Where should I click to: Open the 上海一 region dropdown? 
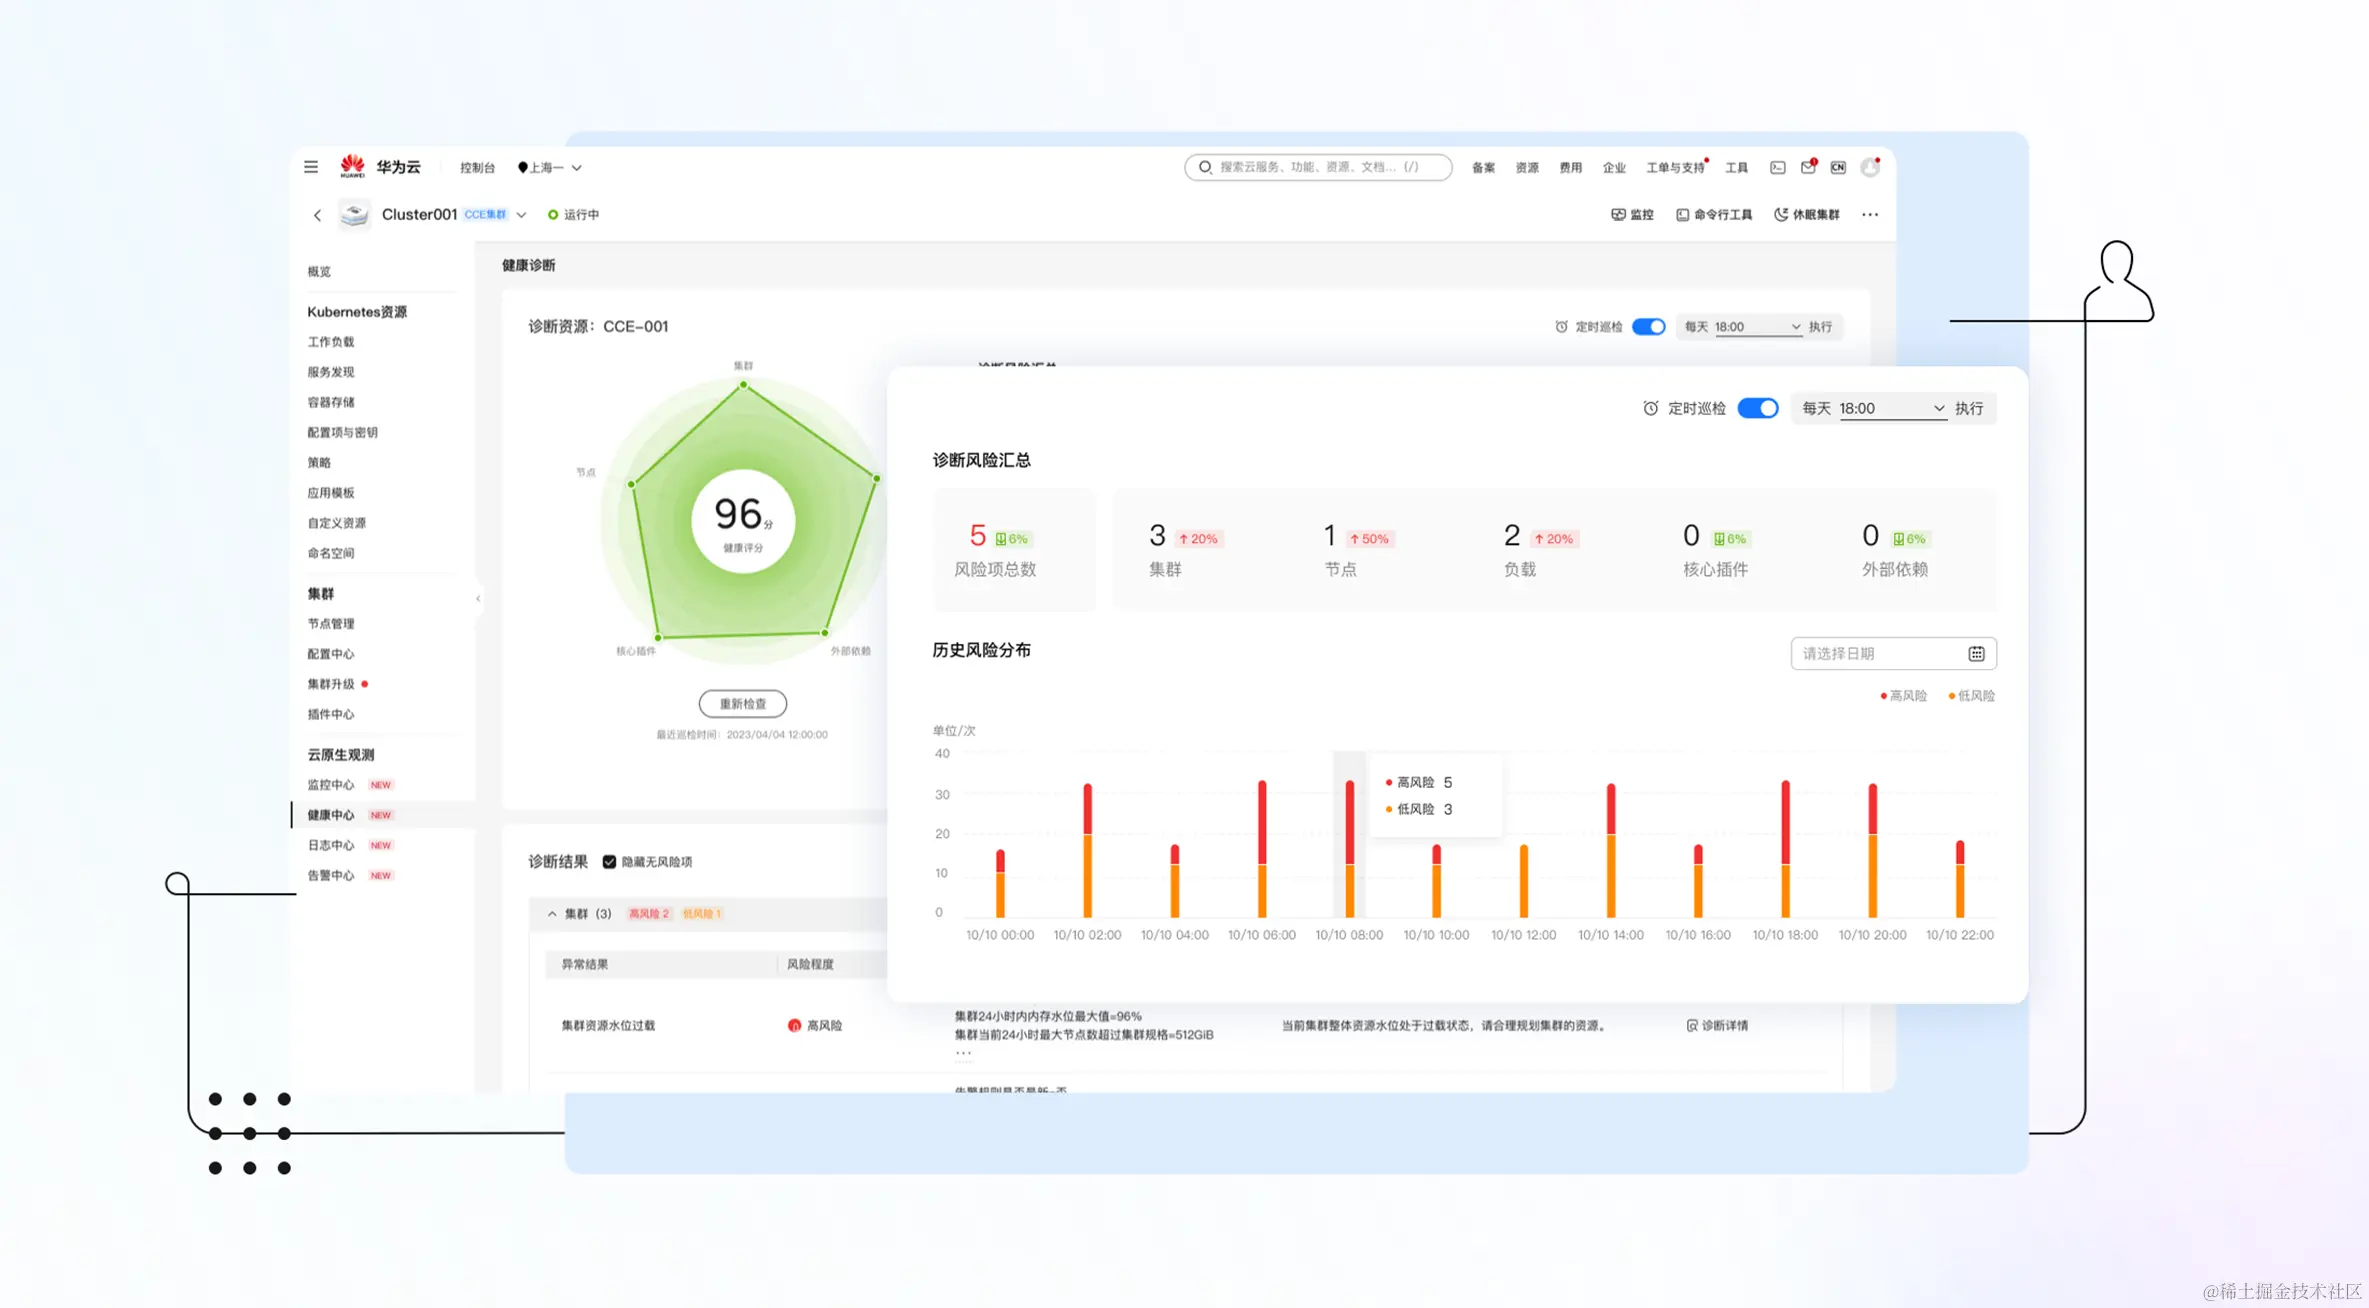550,168
